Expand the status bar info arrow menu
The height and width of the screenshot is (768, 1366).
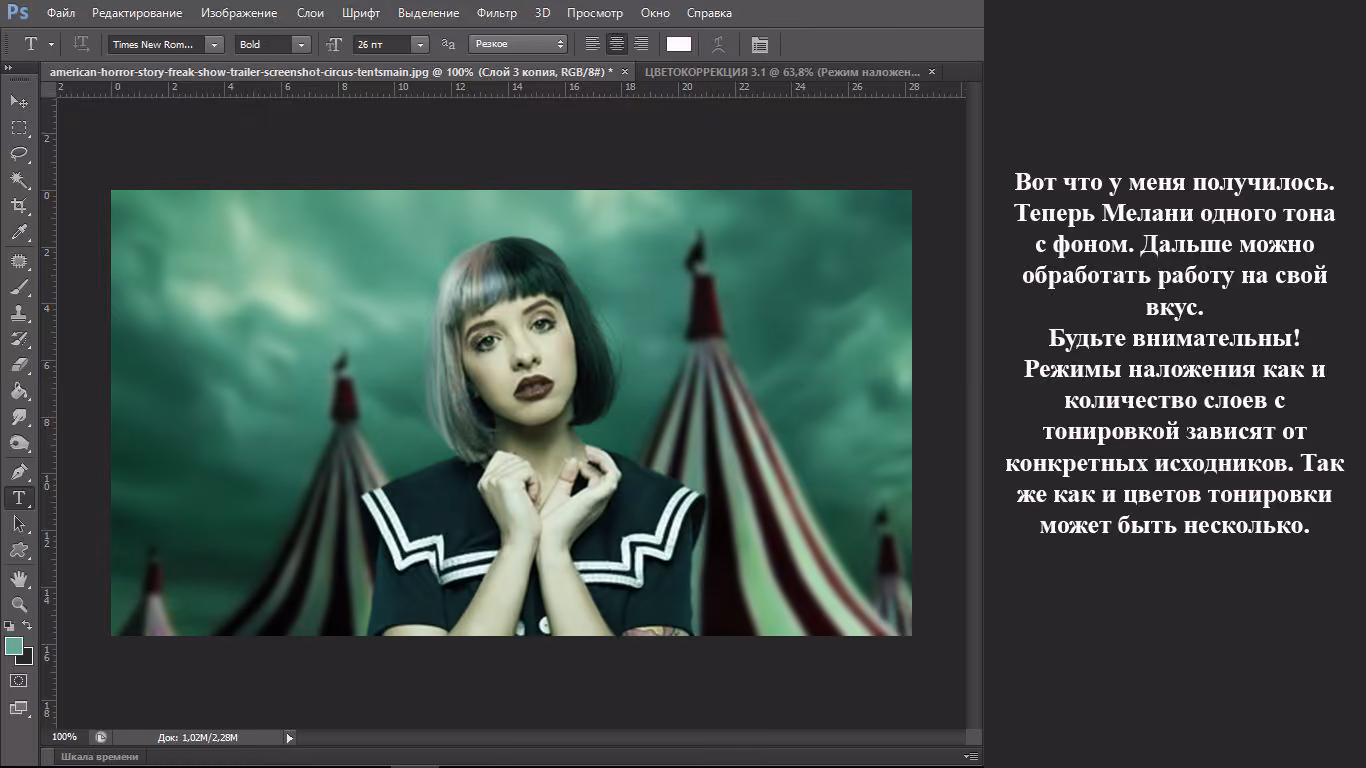[290, 738]
